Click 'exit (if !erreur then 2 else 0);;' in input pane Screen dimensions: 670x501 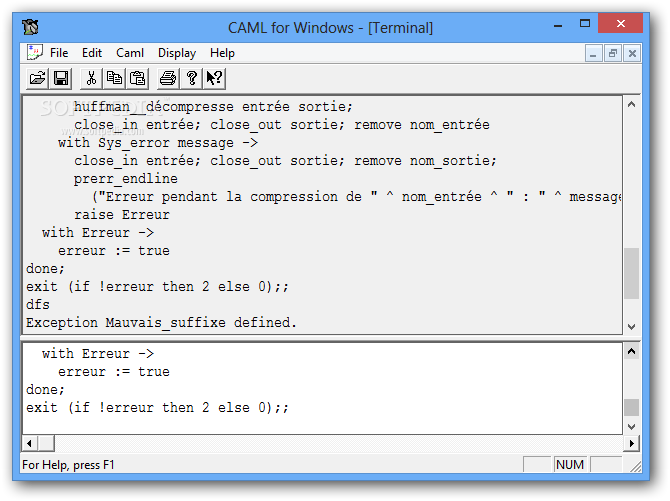pyautogui.click(x=157, y=408)
